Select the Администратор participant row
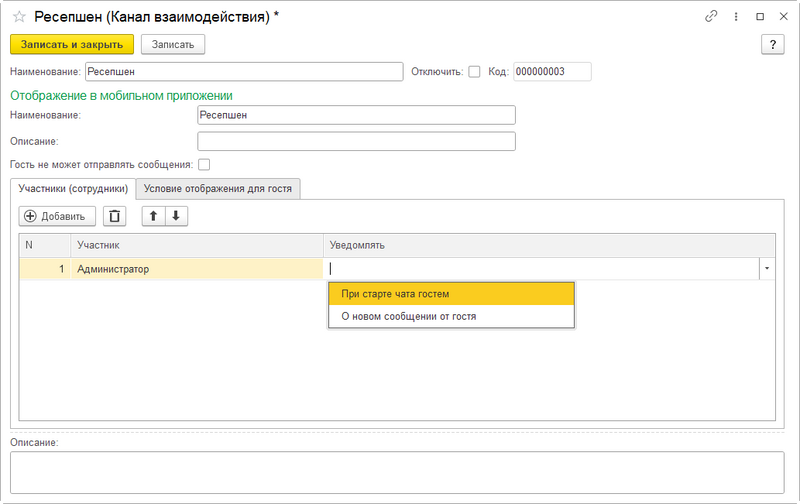This screenshot has height=504, width=800. (171, 269)
